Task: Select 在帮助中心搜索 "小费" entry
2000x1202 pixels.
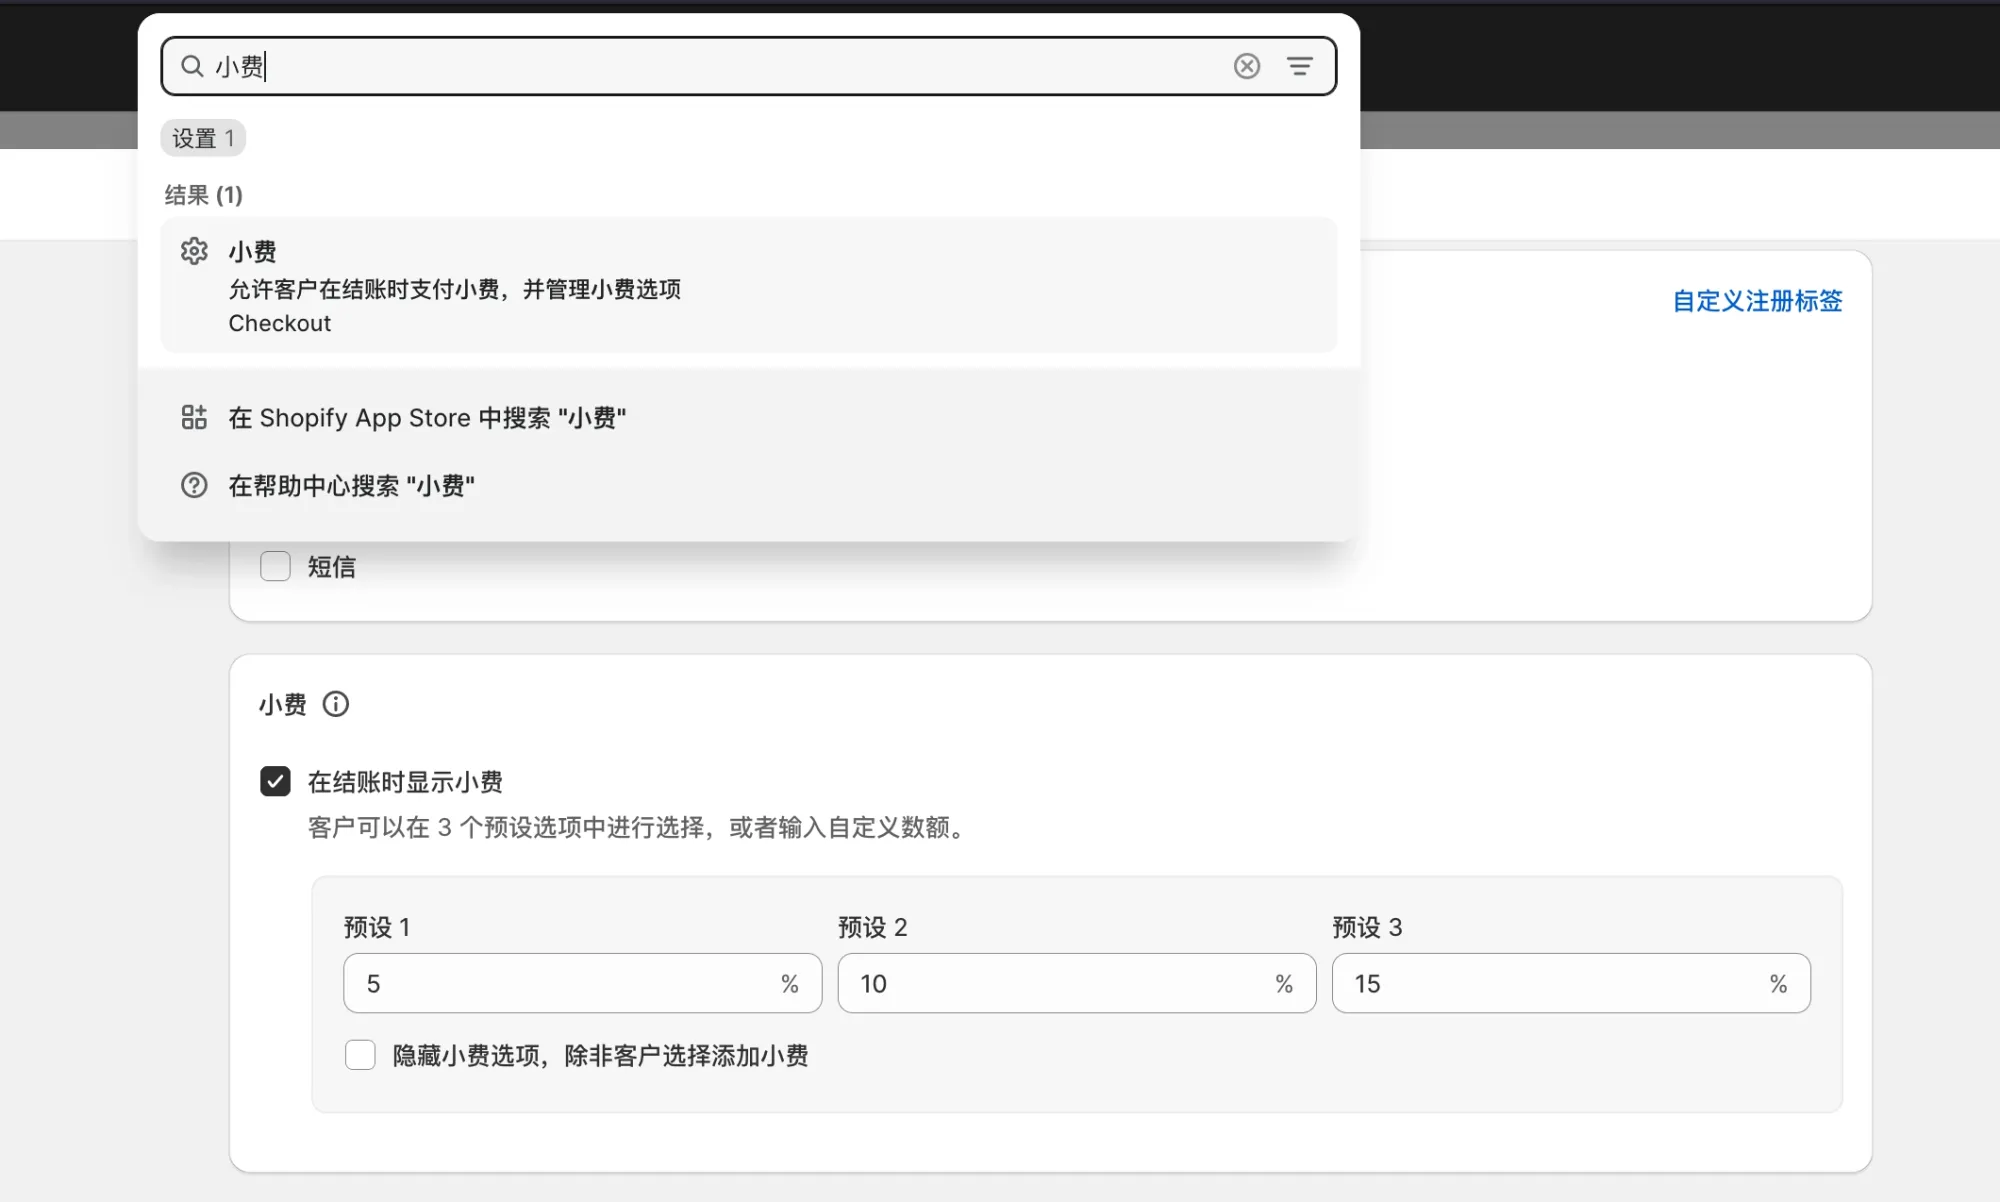Action: tap(352, 485)
